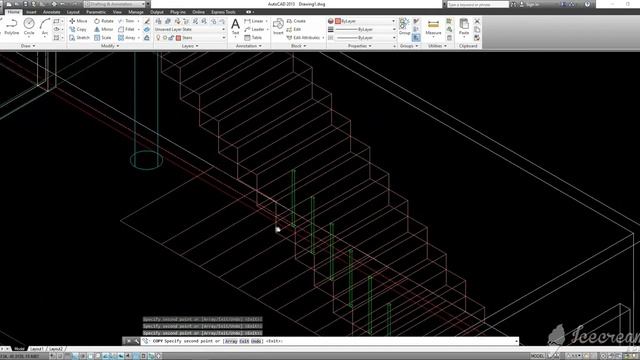Open the Group tool
Viewport: 640px width, 360px height.
pyautogui.click(x=404, y=27)
